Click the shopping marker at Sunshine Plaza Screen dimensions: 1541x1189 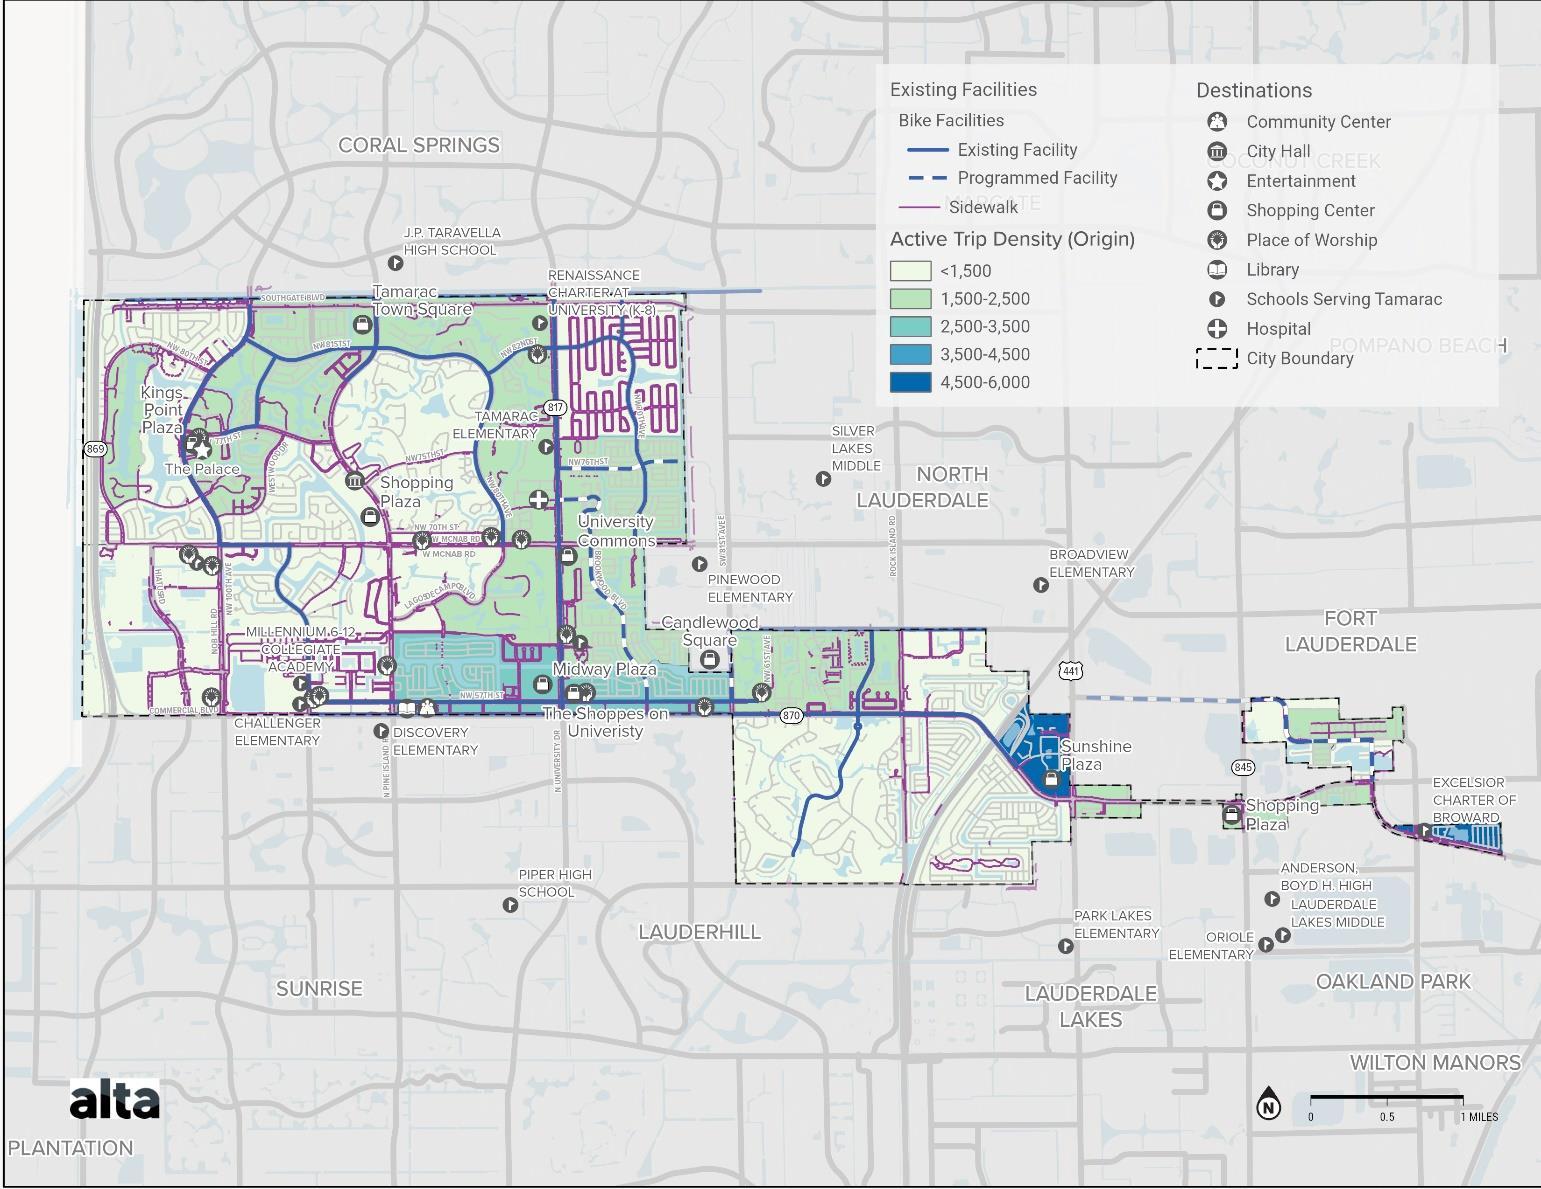pos(1050,780)
